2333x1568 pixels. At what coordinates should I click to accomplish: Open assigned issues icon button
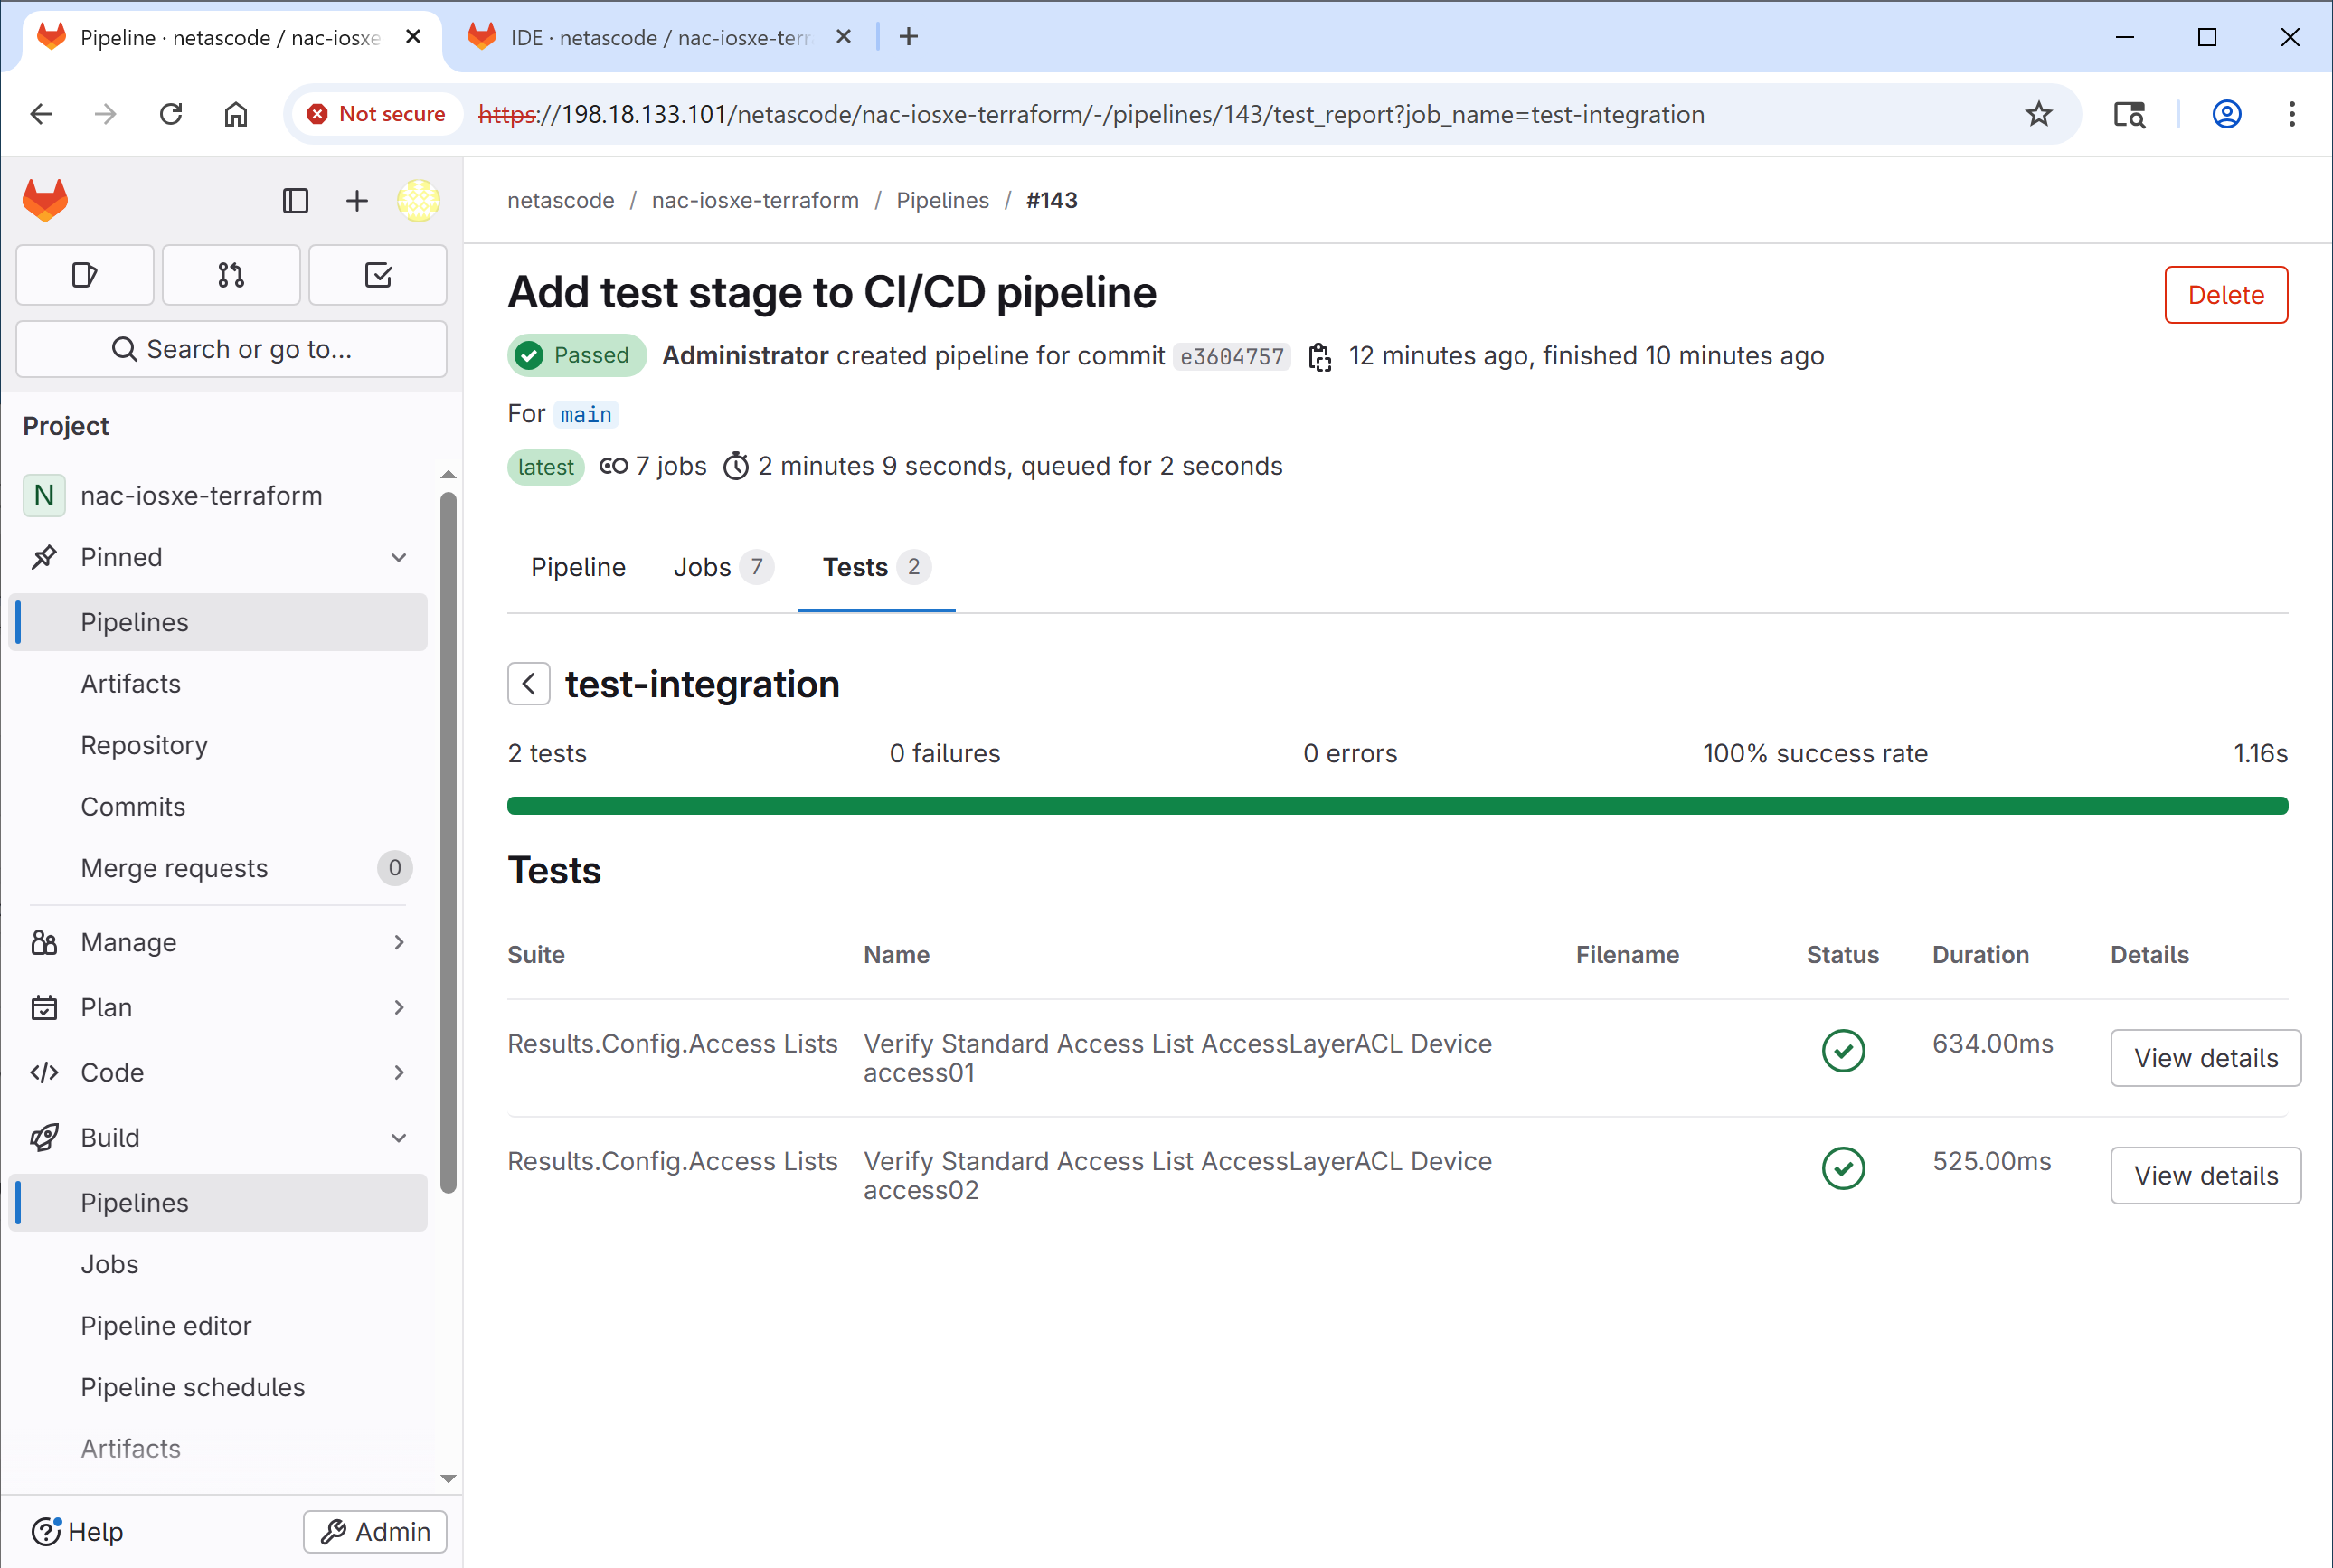click(x=85, y=275)
